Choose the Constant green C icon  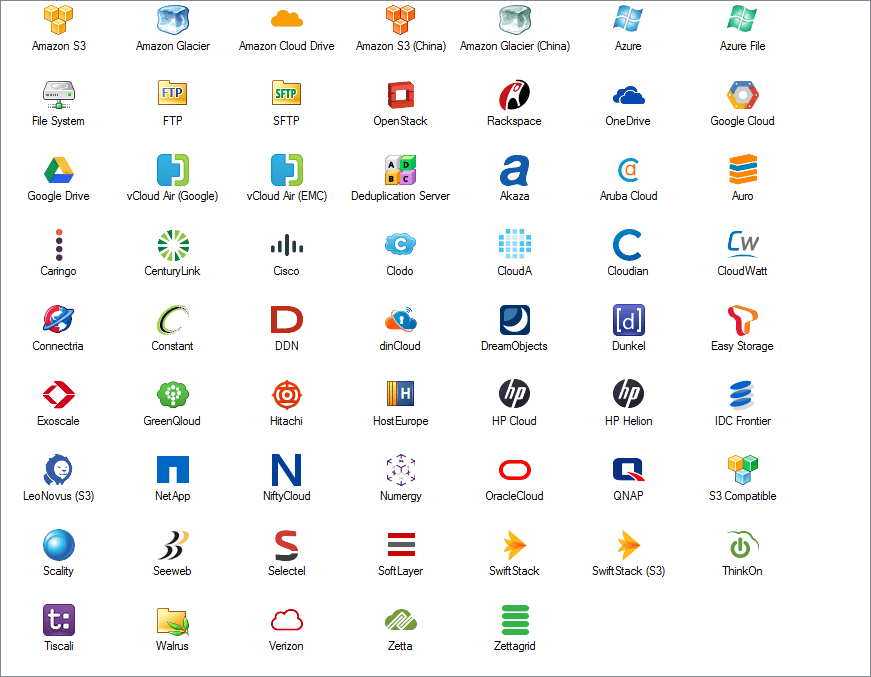tap(173, 320)
